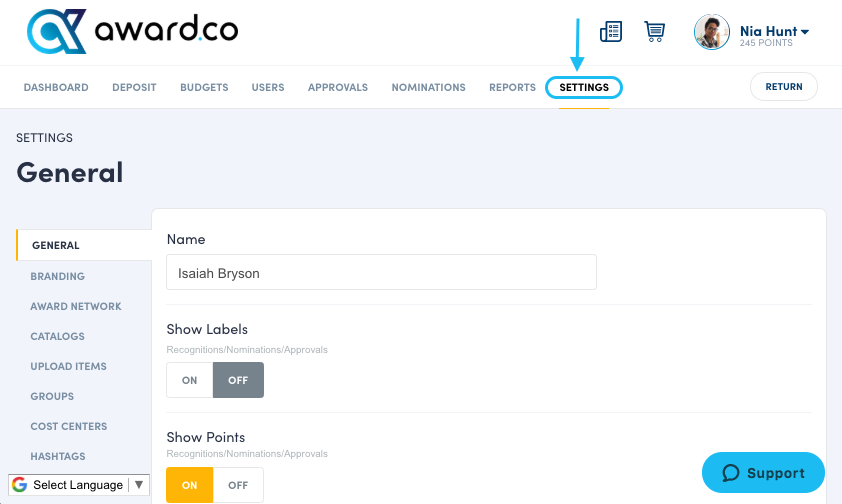
Task: Click Nia Hunt's profile avatar
Action: click(x=712, y=32)
